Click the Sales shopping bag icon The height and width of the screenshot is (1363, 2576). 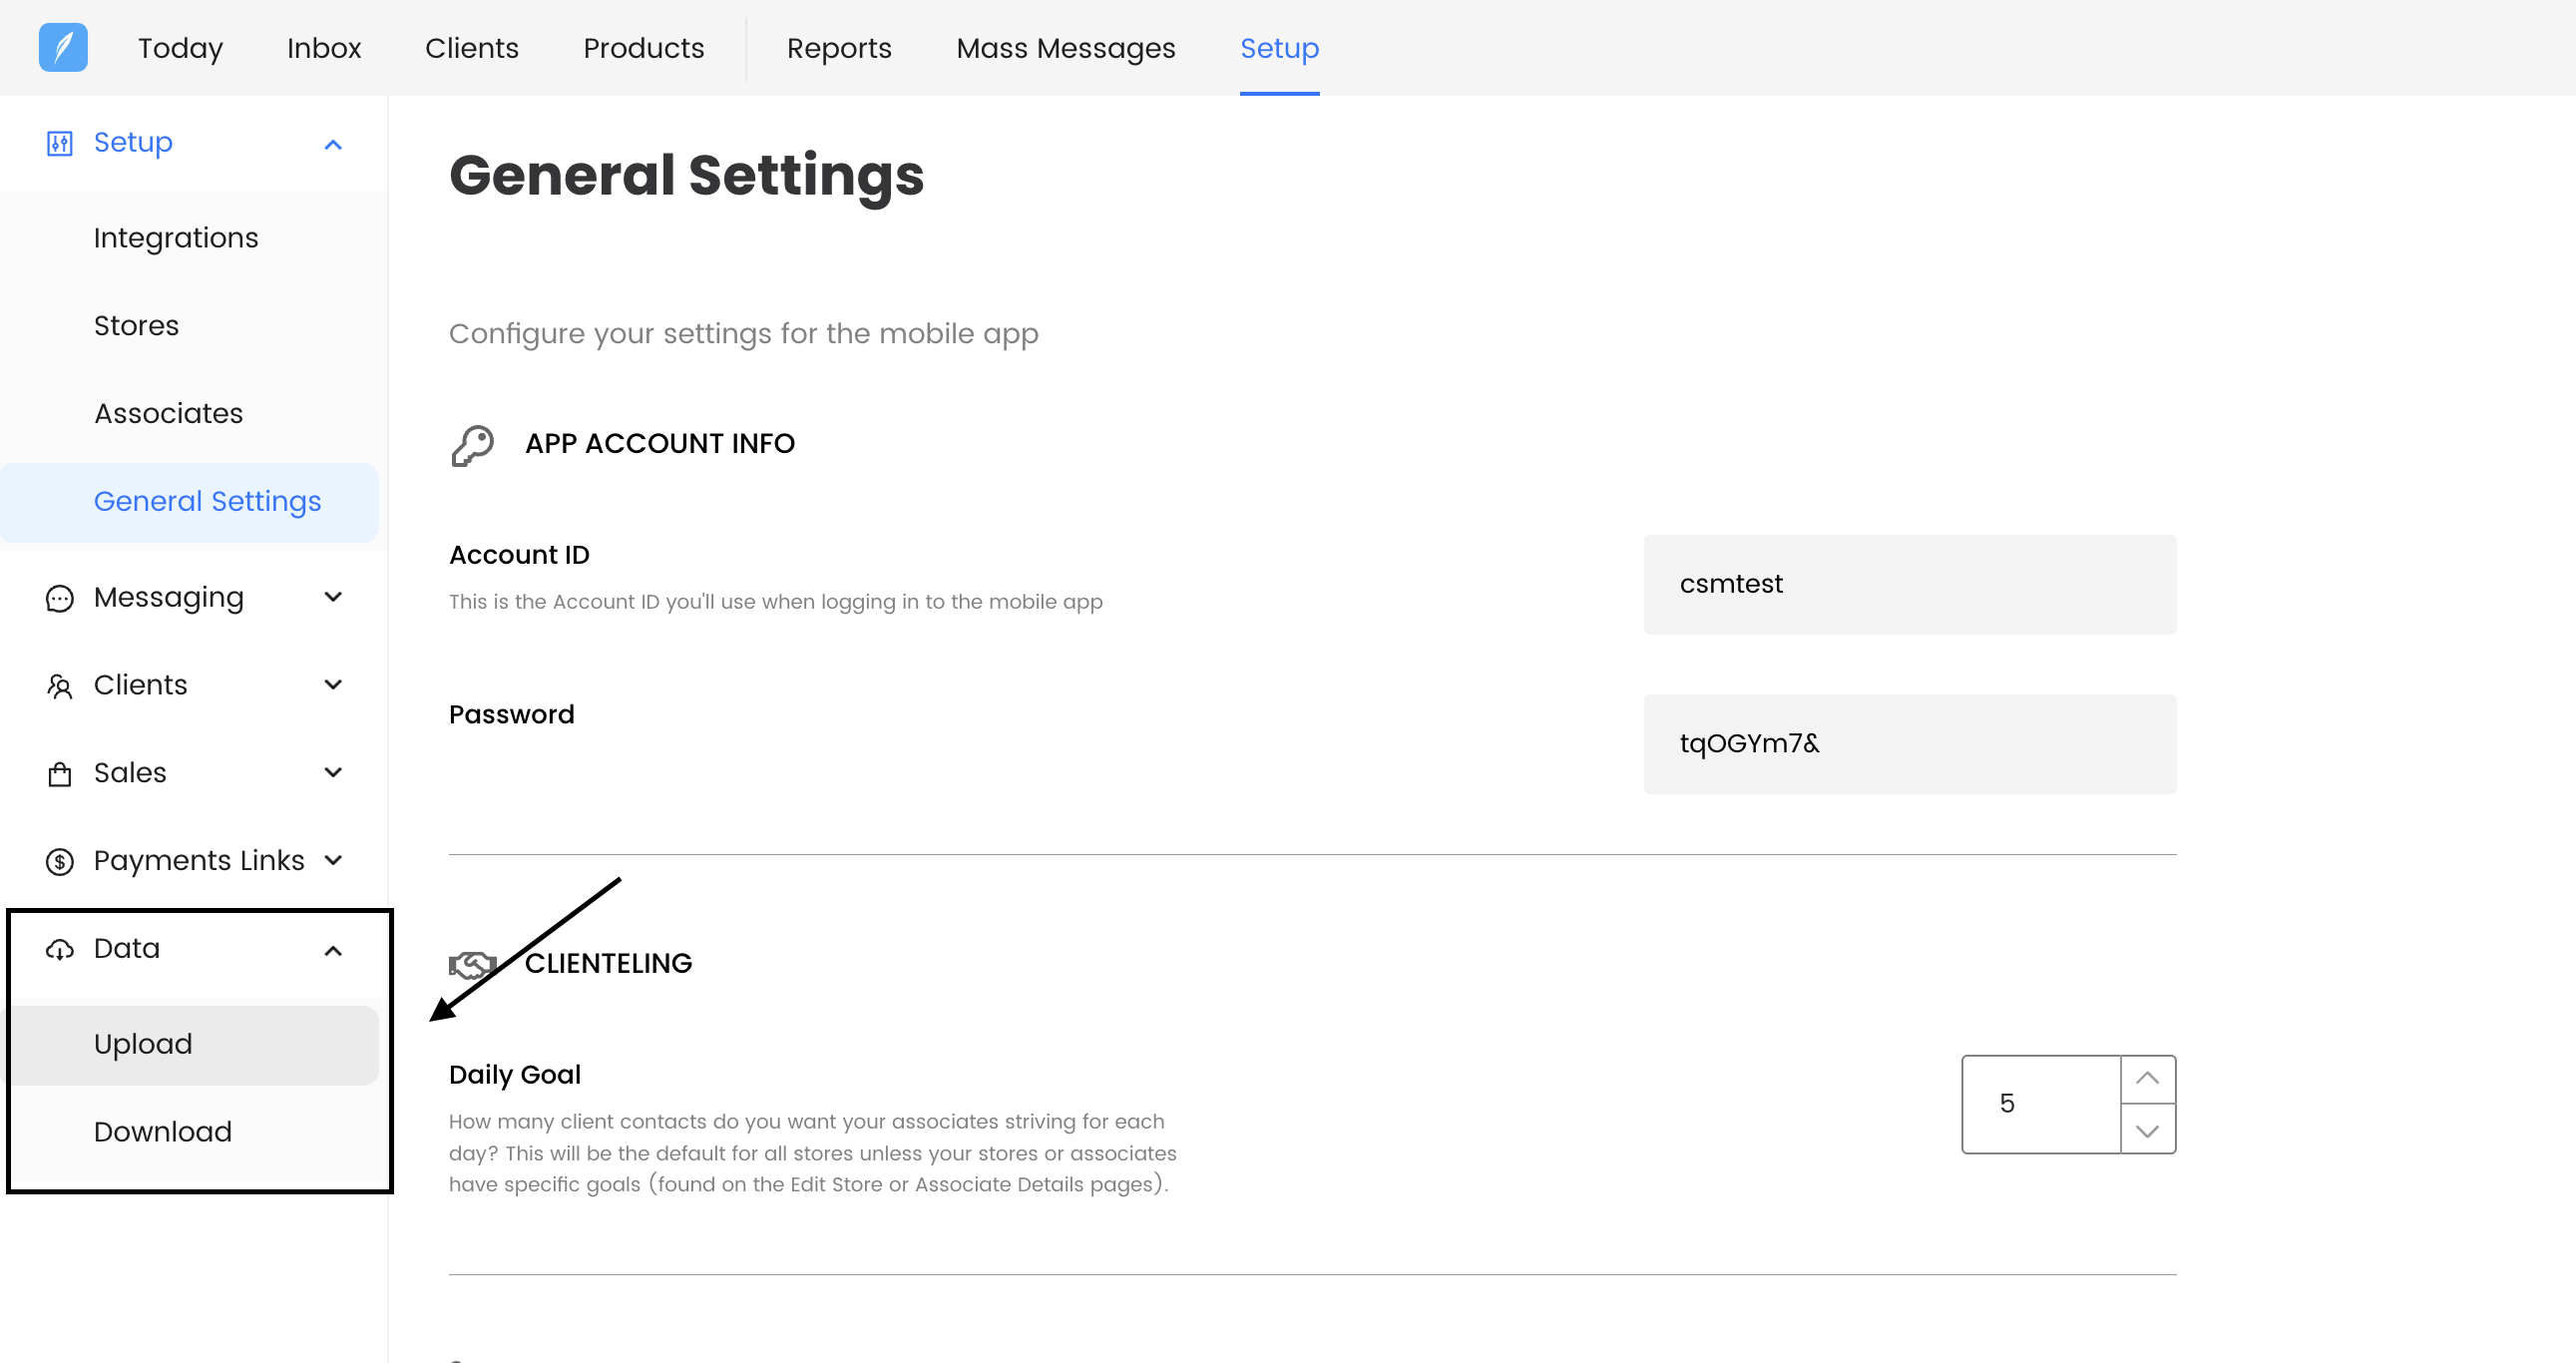pyautogui.click(x=60, y=774)
